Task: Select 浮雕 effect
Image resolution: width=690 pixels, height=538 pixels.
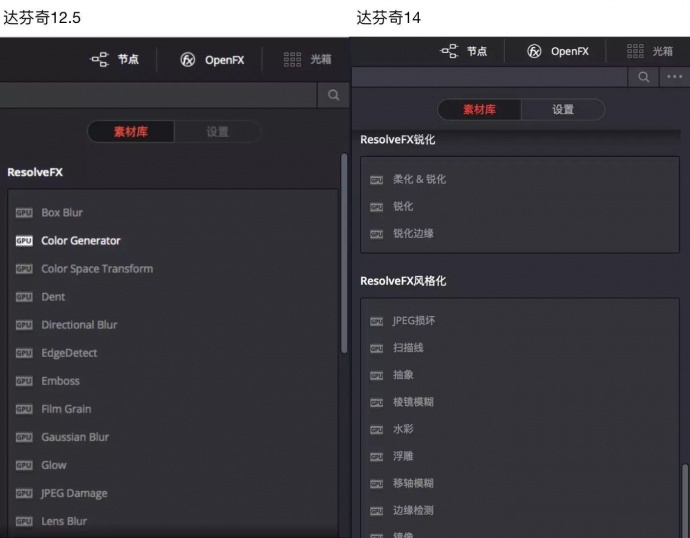Action: 403,456
